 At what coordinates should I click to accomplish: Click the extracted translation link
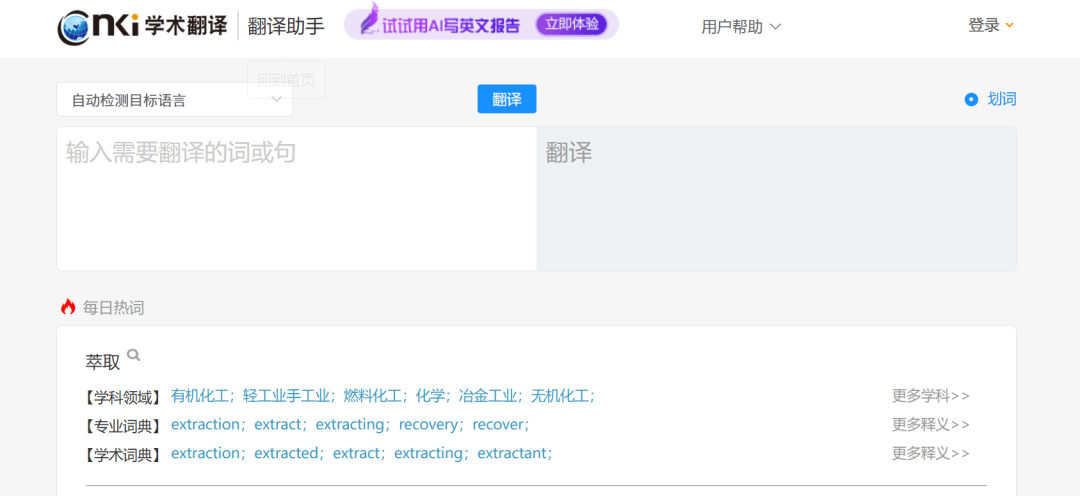pos(286,453)
